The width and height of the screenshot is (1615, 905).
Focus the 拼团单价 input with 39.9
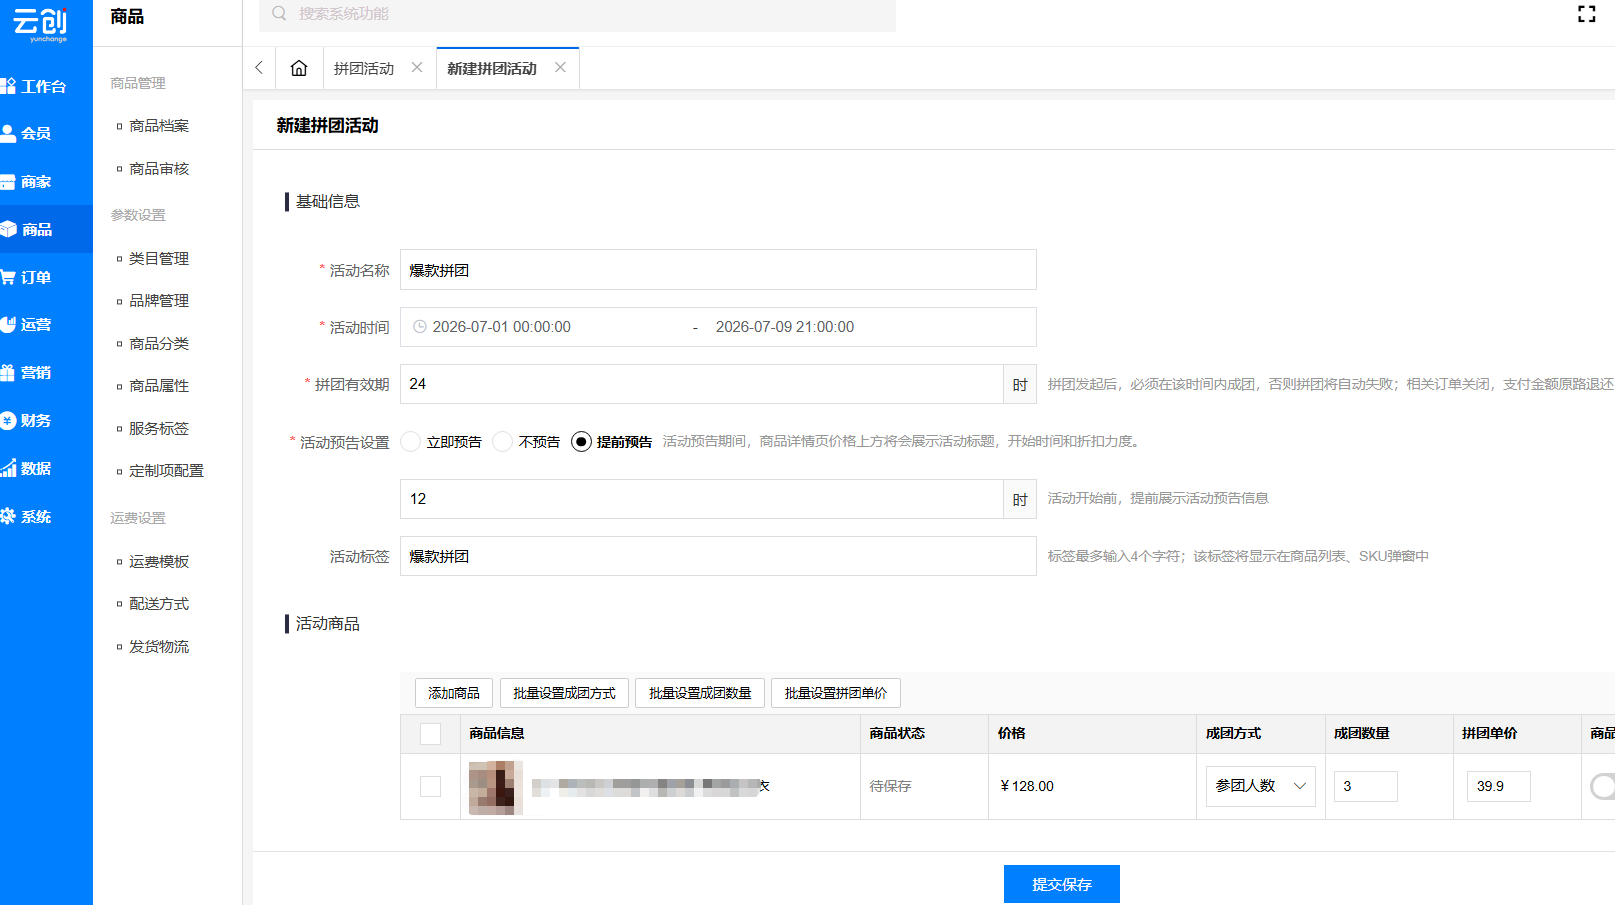point(1499,786)
